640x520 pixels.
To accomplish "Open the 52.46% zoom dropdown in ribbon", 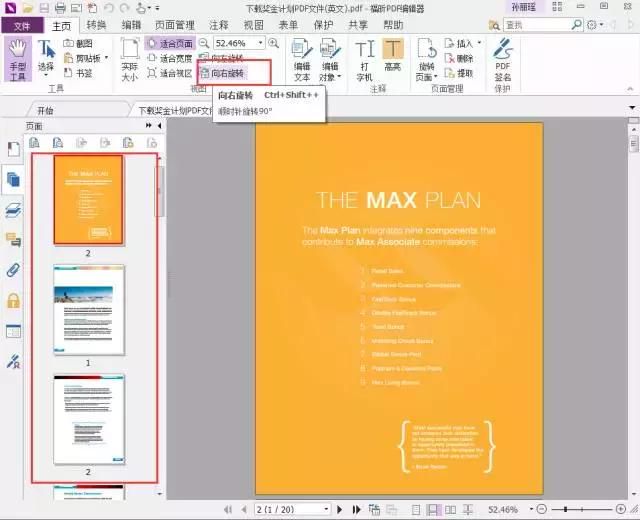I will point(260,43).
